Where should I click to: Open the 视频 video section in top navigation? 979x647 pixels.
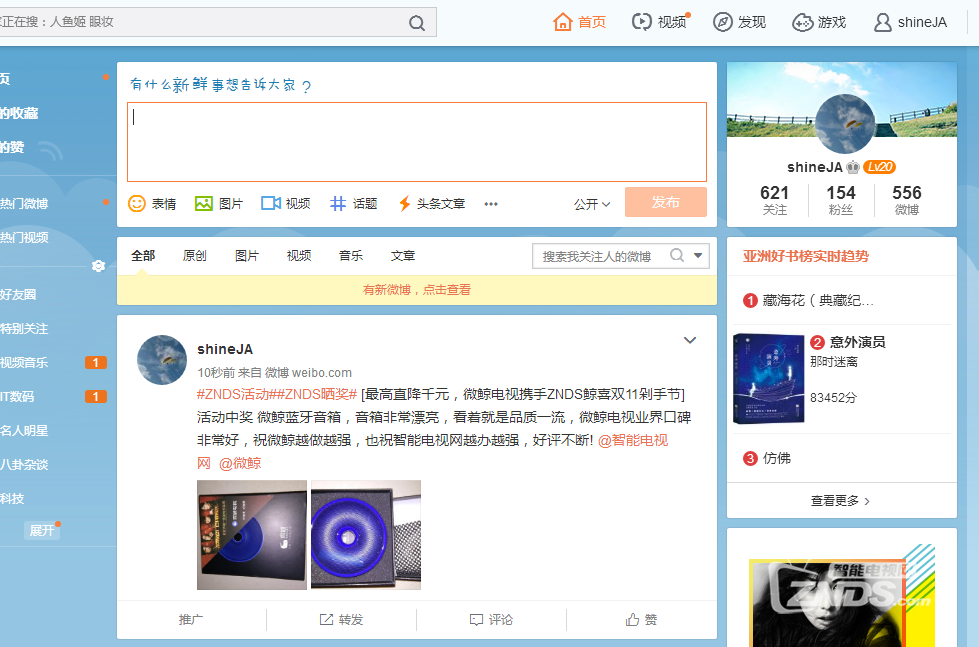click(x=659, y=22)
